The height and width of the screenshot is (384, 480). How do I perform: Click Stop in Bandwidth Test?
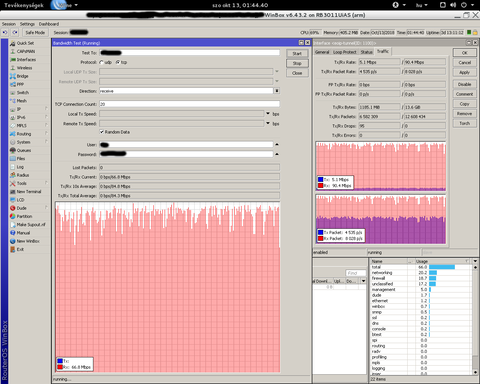(297, 63)
